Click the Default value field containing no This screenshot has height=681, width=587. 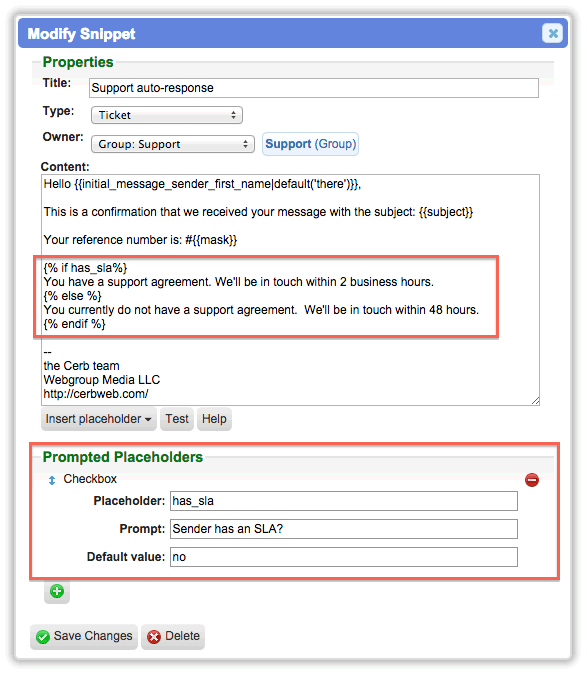click(344, 557)
